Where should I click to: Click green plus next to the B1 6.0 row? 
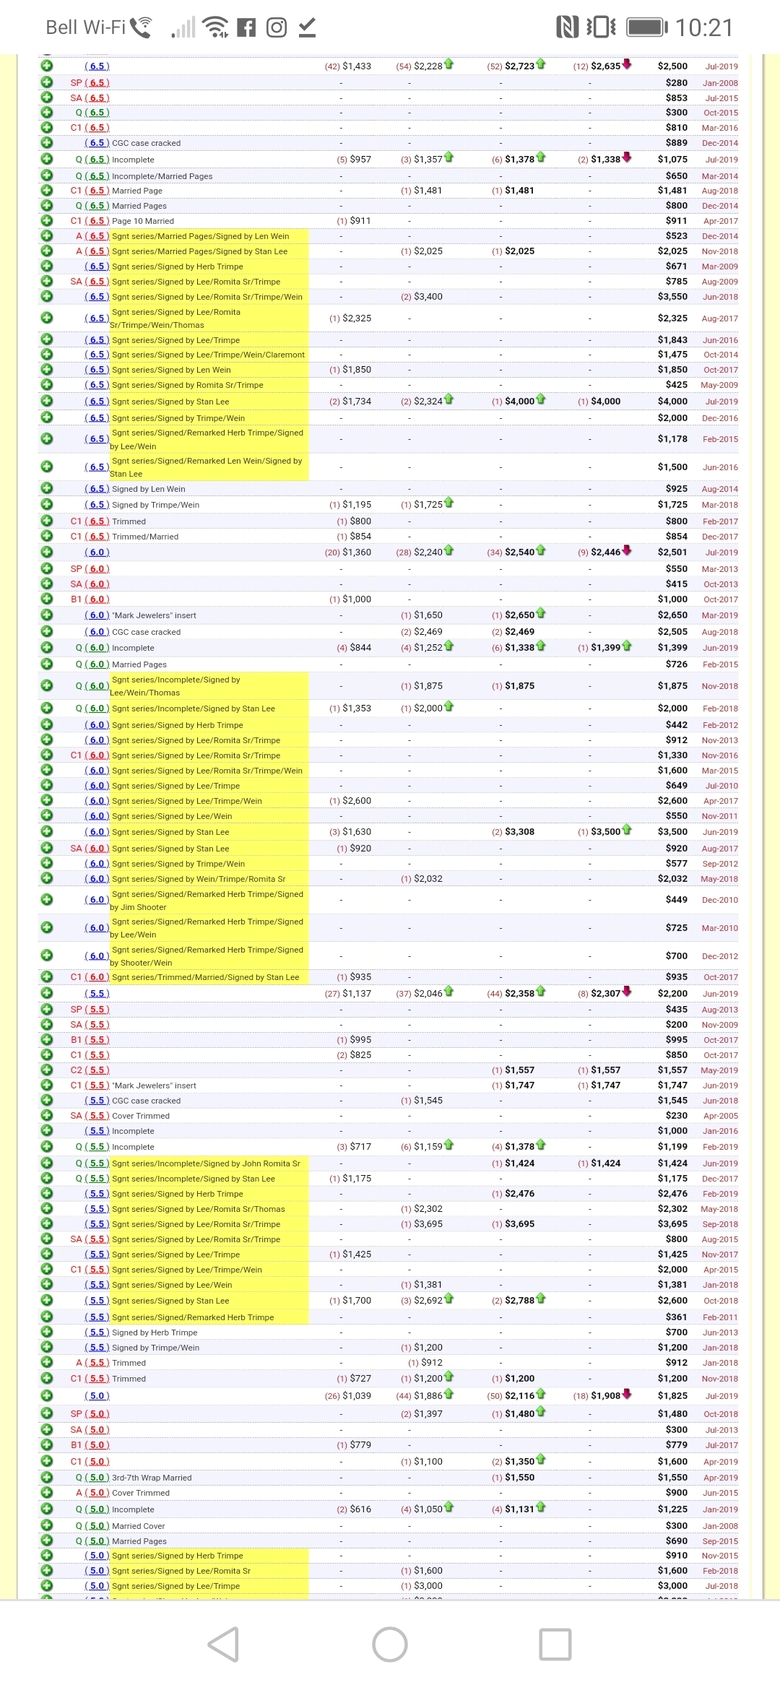pos(46,599)
